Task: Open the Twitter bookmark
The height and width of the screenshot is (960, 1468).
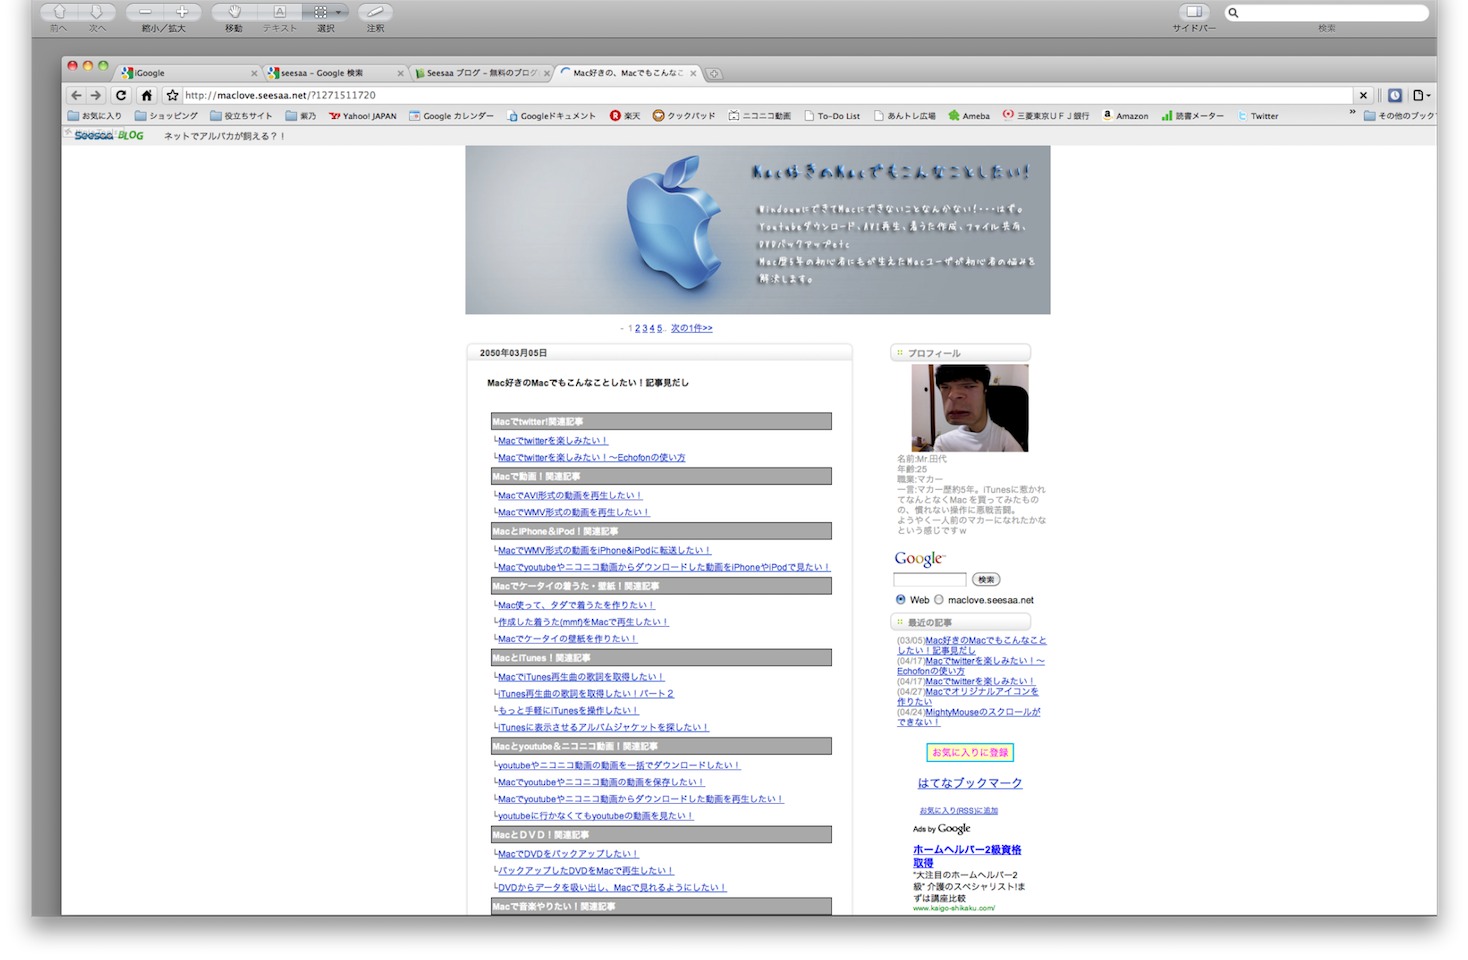Action: click(x=1257, y=116)
